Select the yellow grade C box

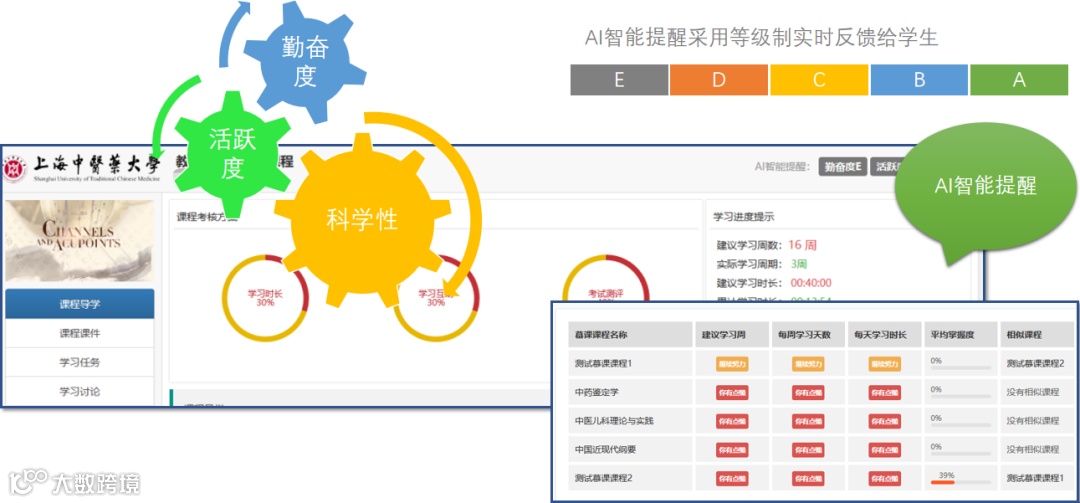pos(819,80)
